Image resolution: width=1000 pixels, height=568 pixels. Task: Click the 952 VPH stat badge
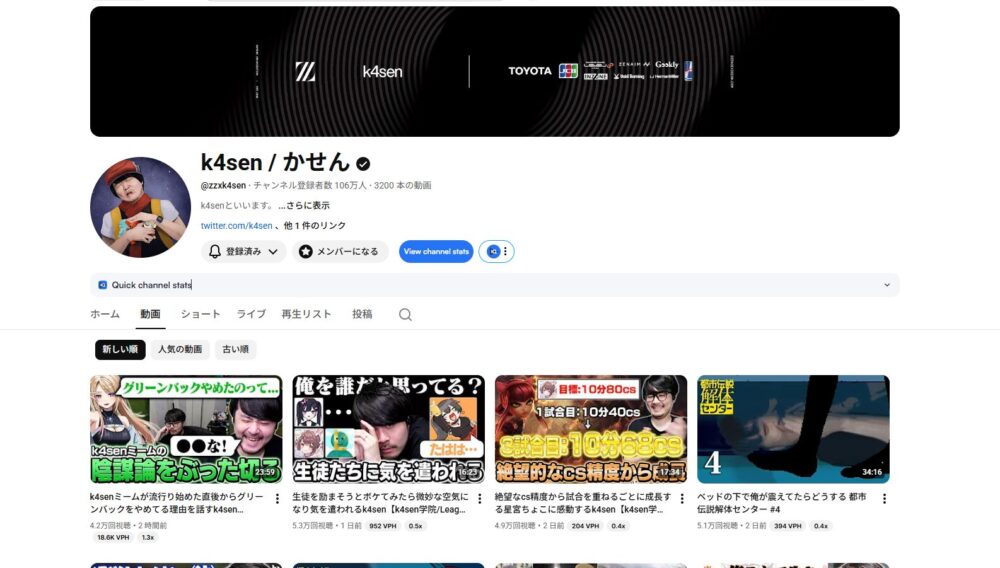383,526
